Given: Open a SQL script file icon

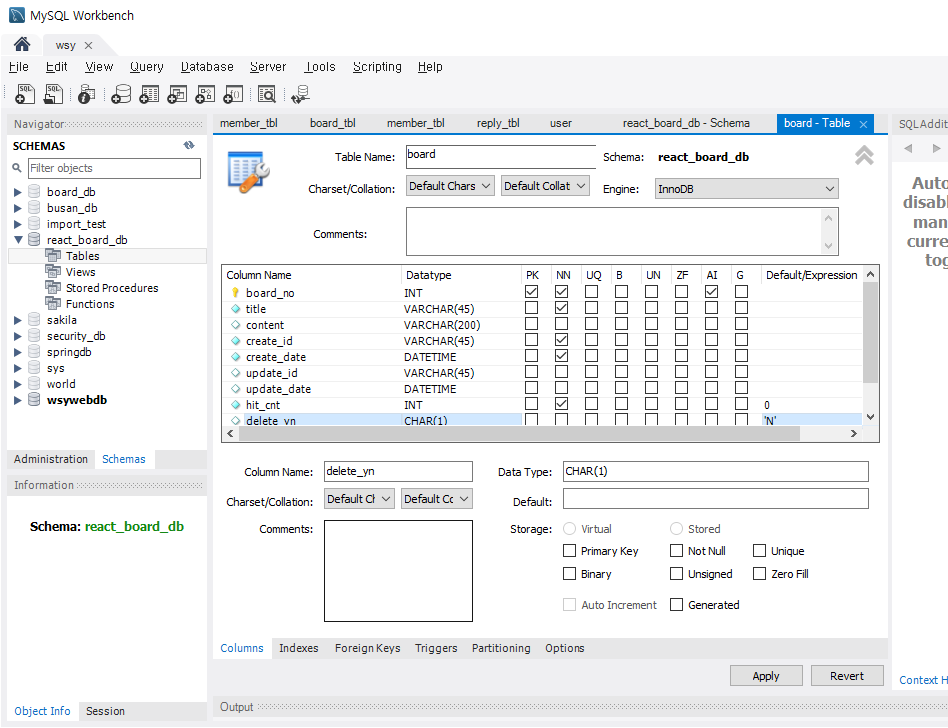Looking at the screenshot, I should coord(53,94).
